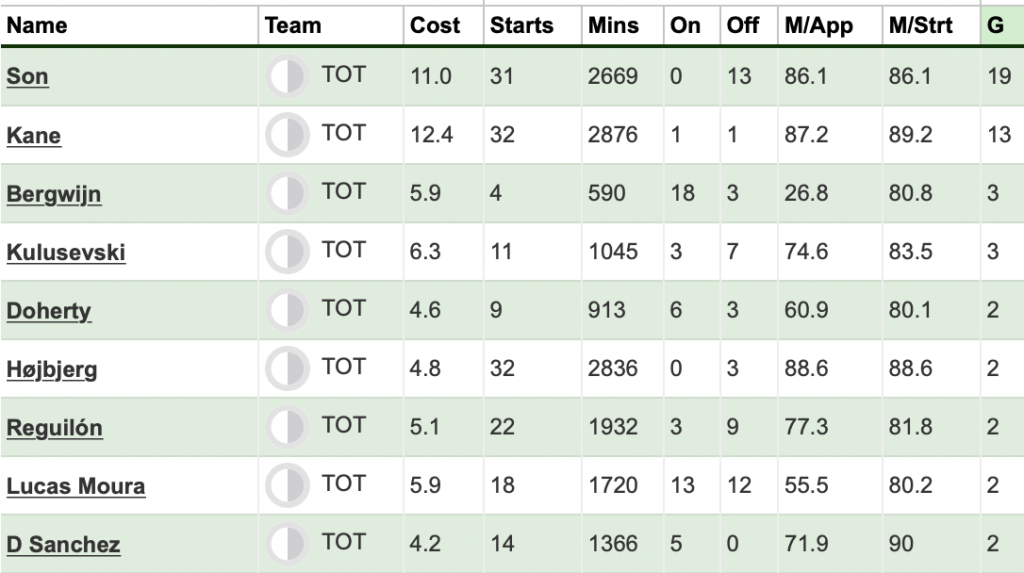The height and width of the screenshot is (573, 1024).
Task: Click the team badge icon in Doherty's row
Action: point(287,310)
